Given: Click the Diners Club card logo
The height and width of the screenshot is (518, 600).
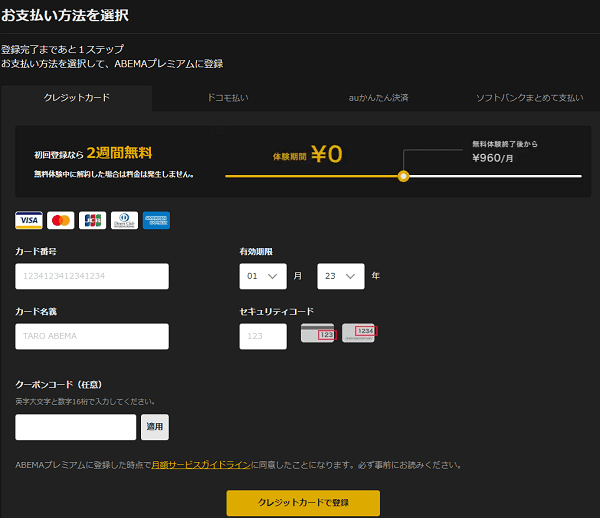Looking at the screenshot, I should (124, 220).
